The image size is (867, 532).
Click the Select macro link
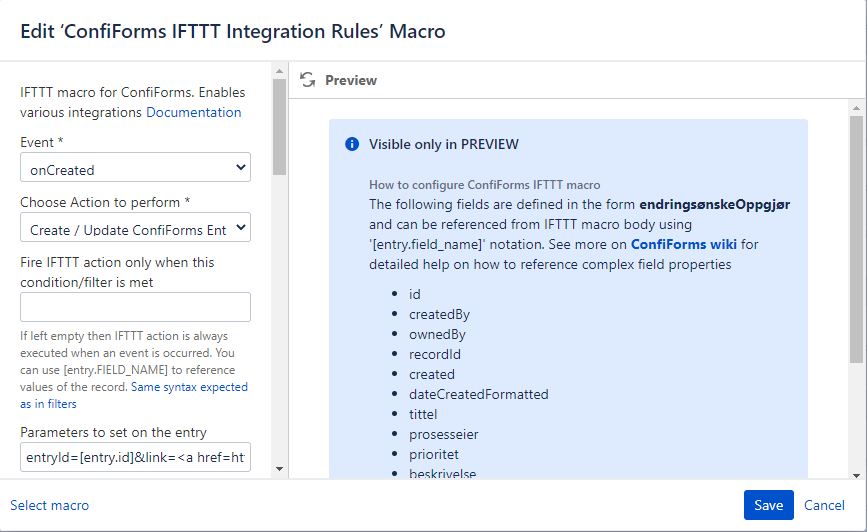point(49,505)
